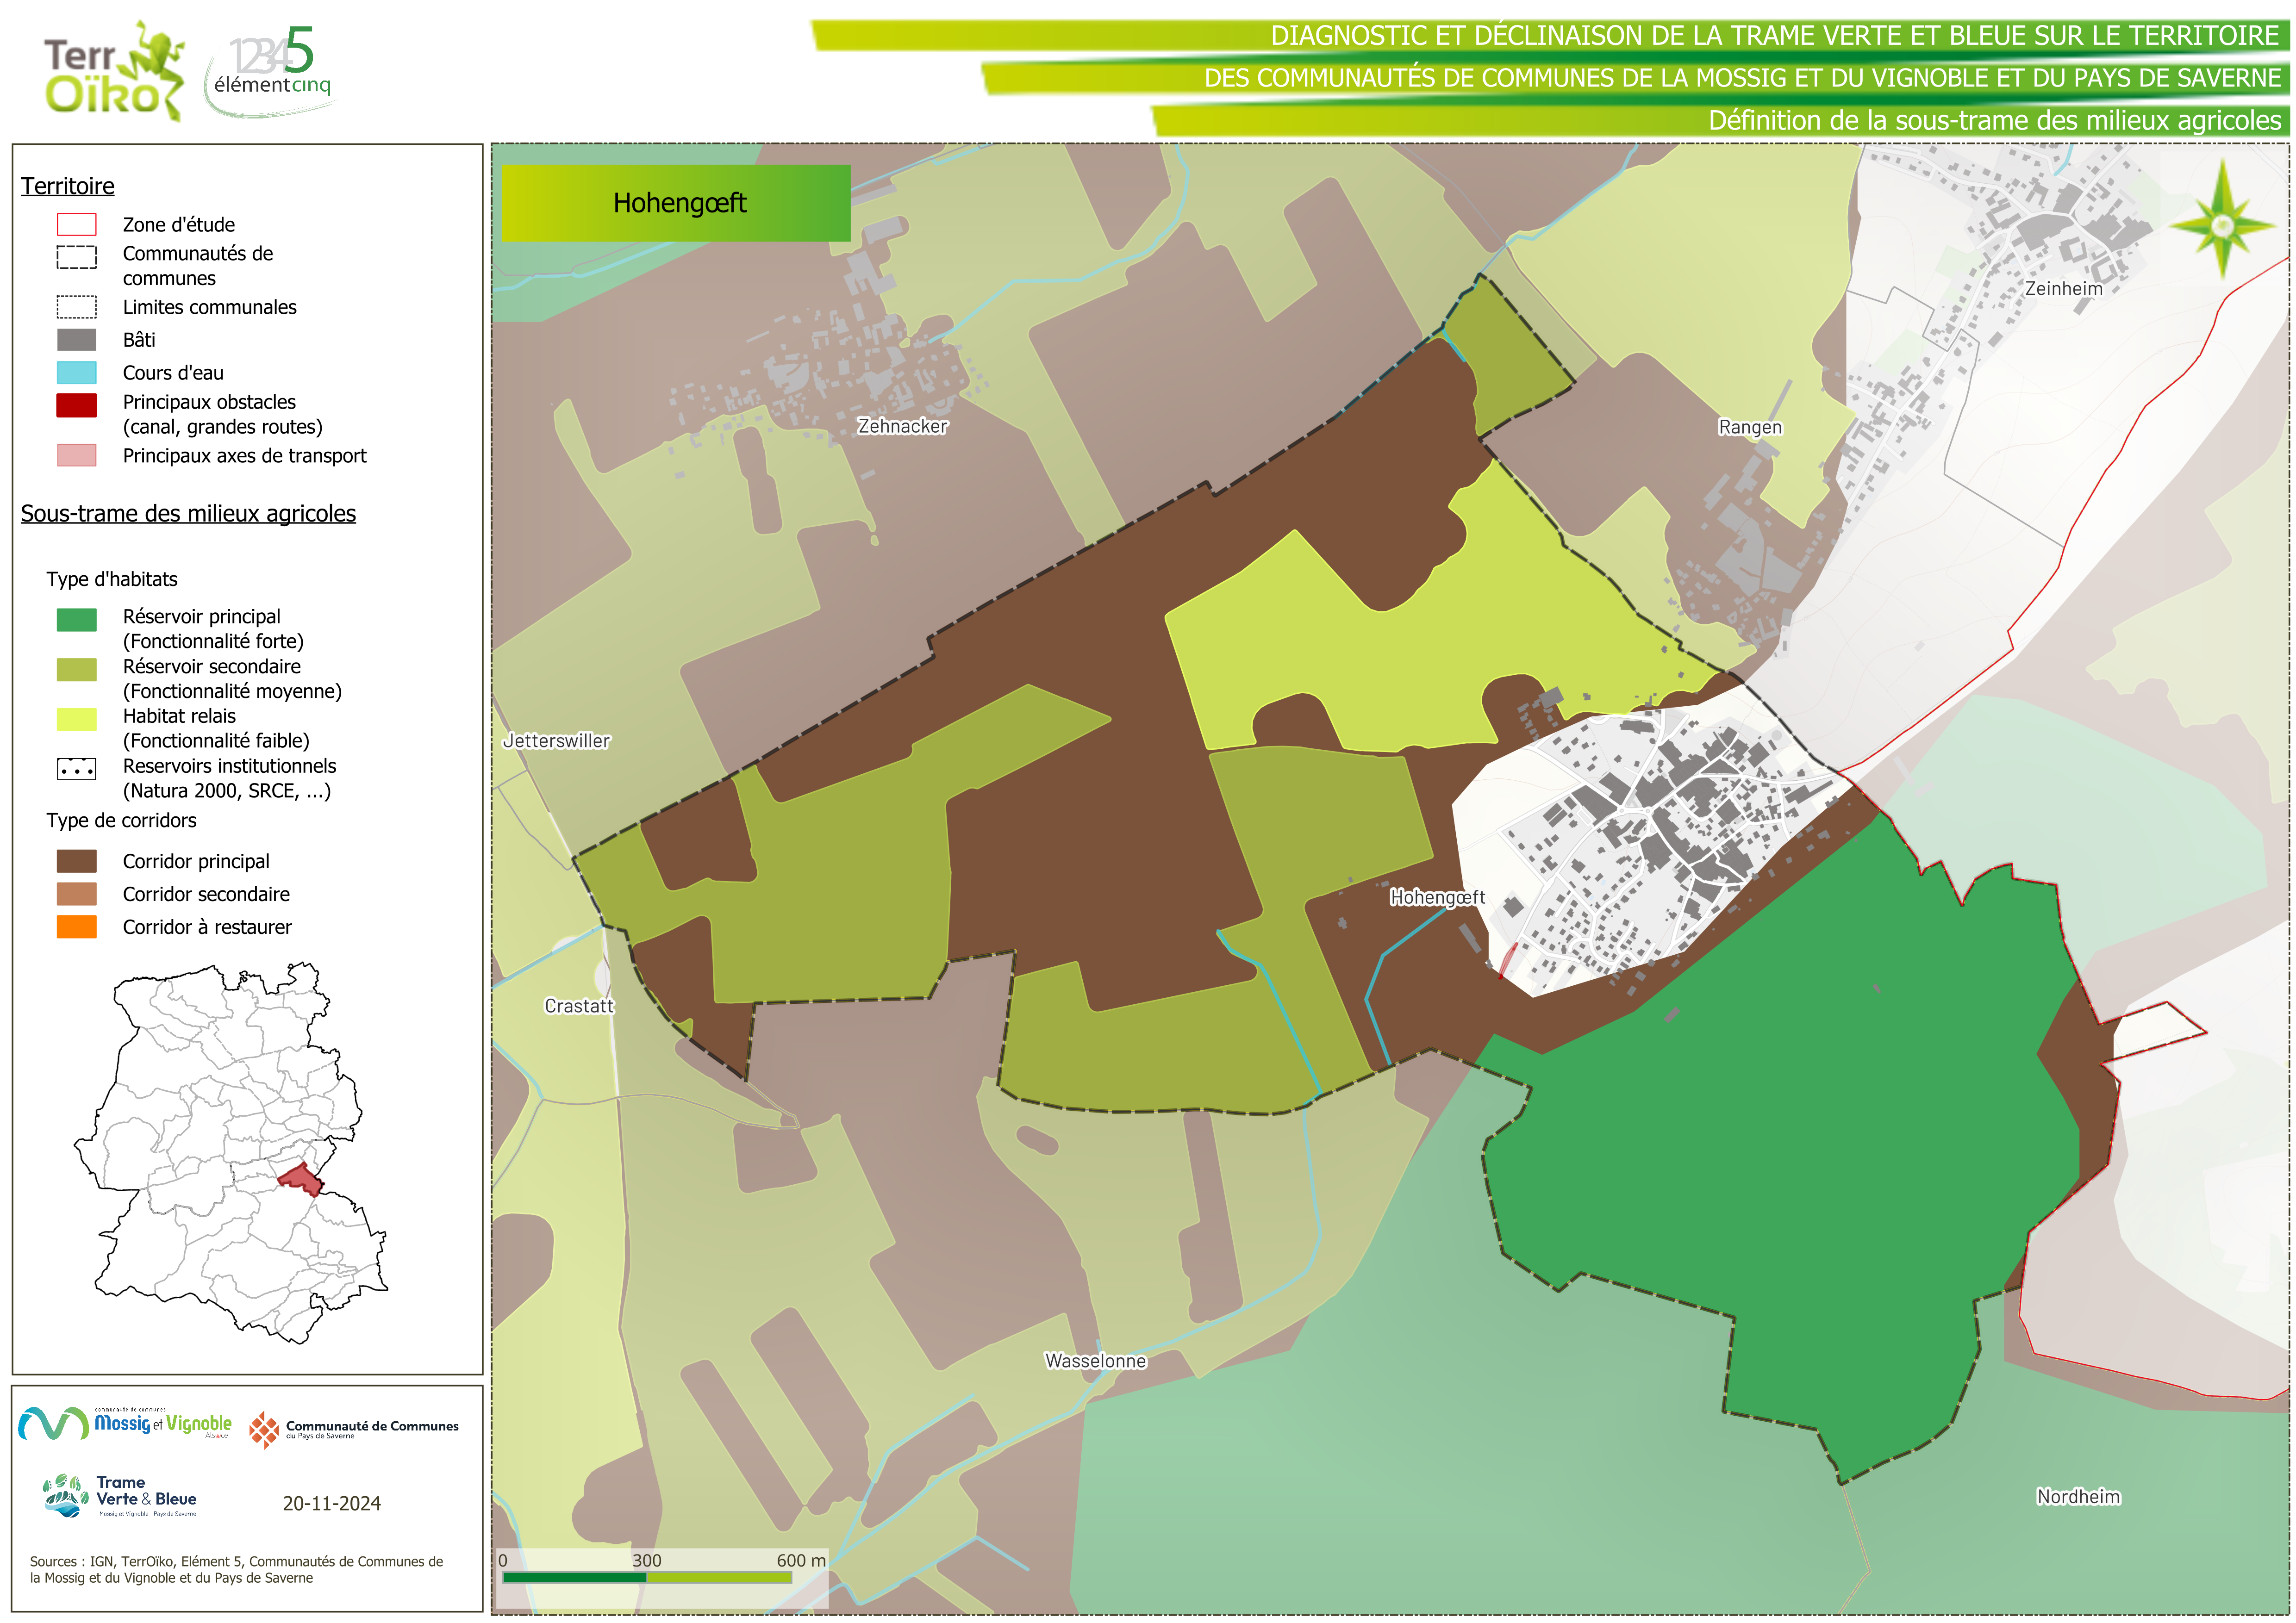Click the Réservoir principal green swatch
This screenshot has width=2296, height=1623.
(x=77, y=620)
